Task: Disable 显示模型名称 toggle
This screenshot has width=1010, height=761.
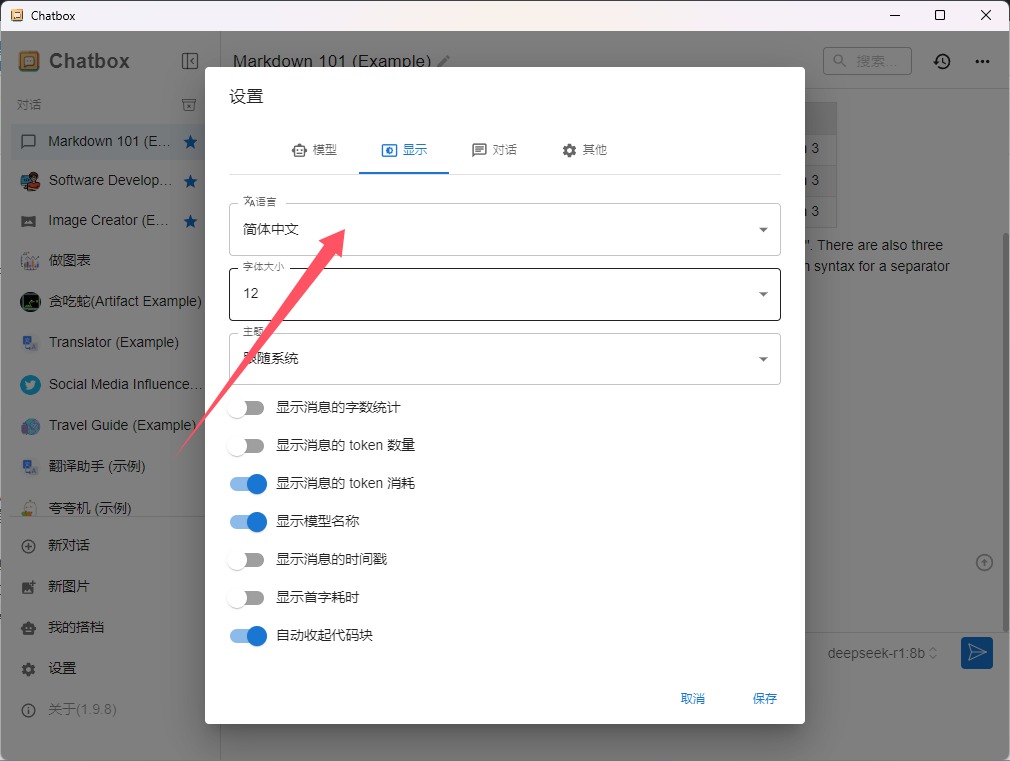Action: click(248, 521)
